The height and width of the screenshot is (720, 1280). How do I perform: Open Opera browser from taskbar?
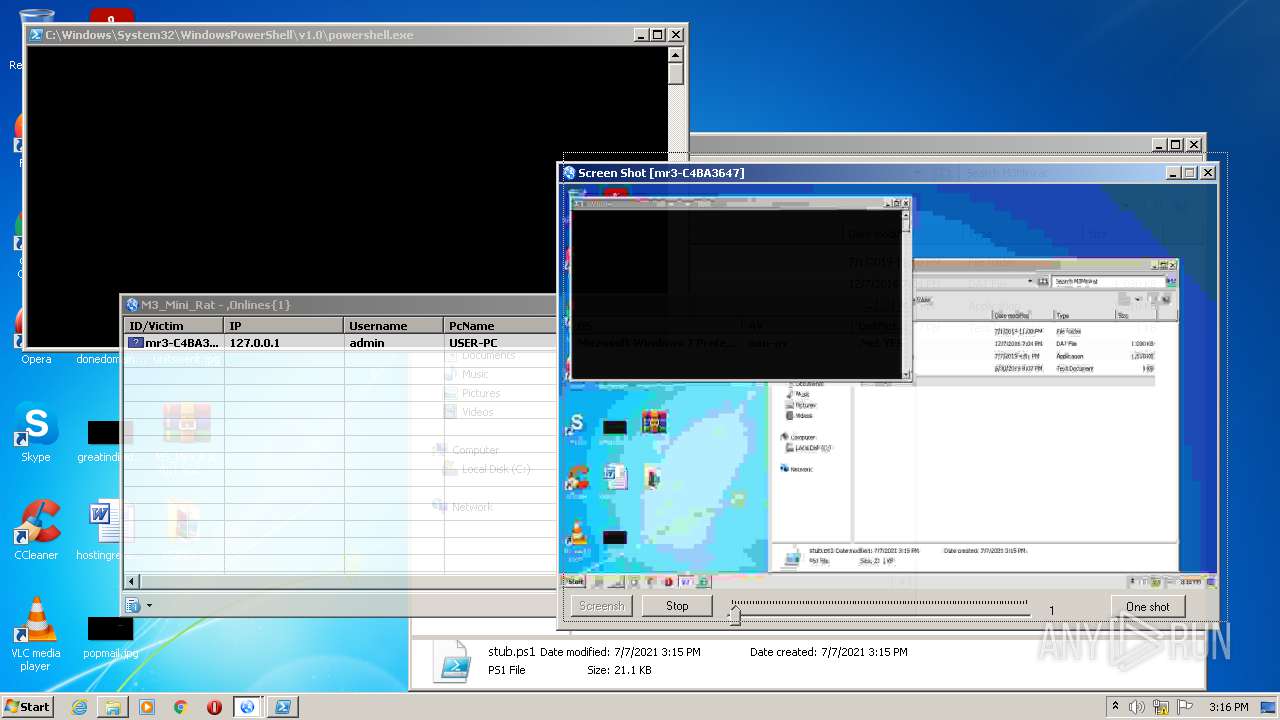coord(214,707)
